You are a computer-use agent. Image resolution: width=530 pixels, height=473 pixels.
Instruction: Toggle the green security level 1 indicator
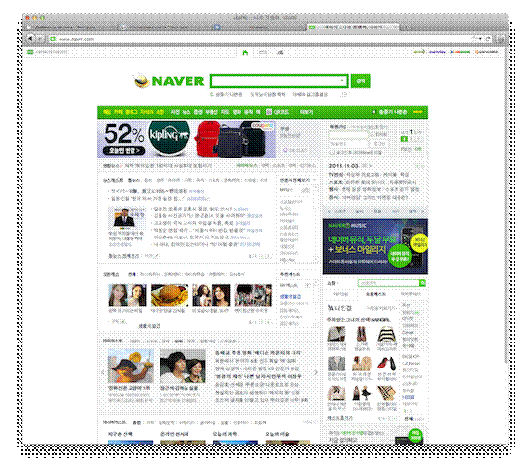coord(404,139)
